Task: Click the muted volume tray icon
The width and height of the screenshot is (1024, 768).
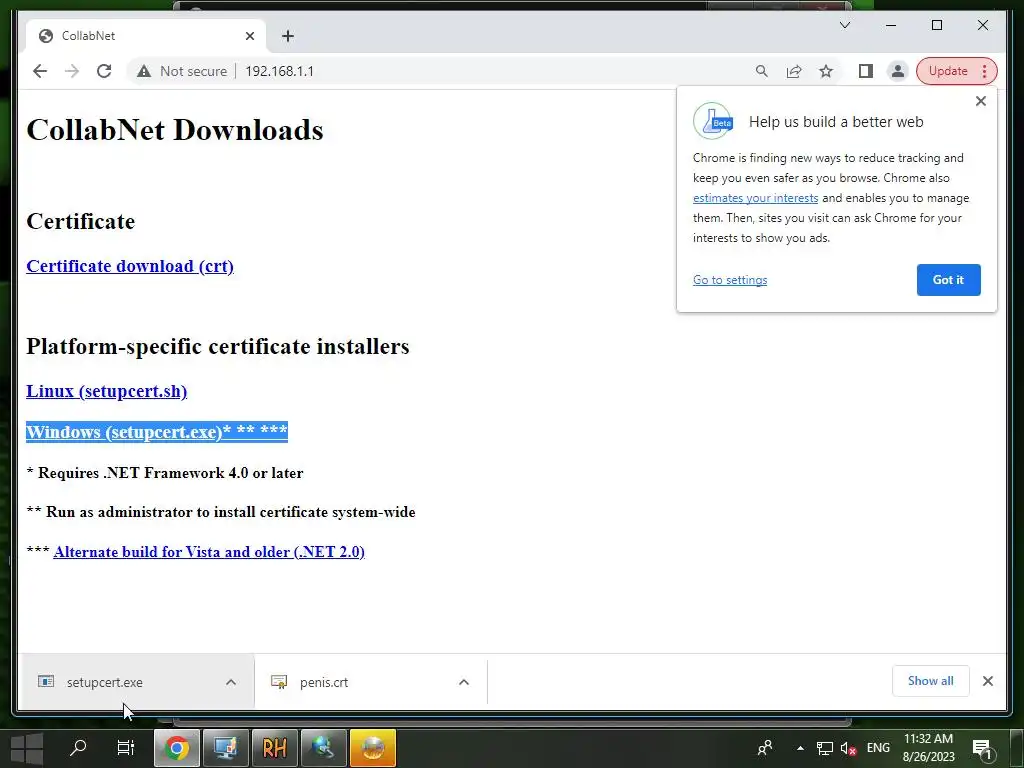Action: point(848,748)
